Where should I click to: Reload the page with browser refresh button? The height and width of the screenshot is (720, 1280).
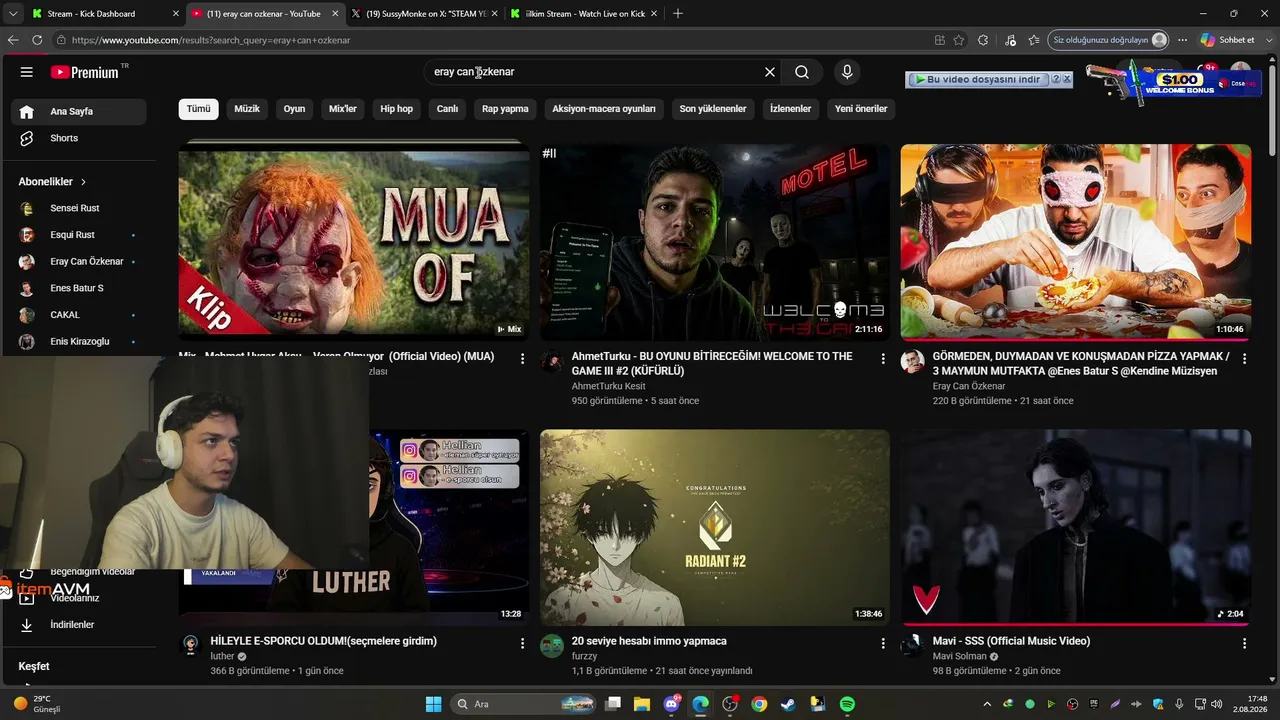pyautogui.click(x=37, y=40)
